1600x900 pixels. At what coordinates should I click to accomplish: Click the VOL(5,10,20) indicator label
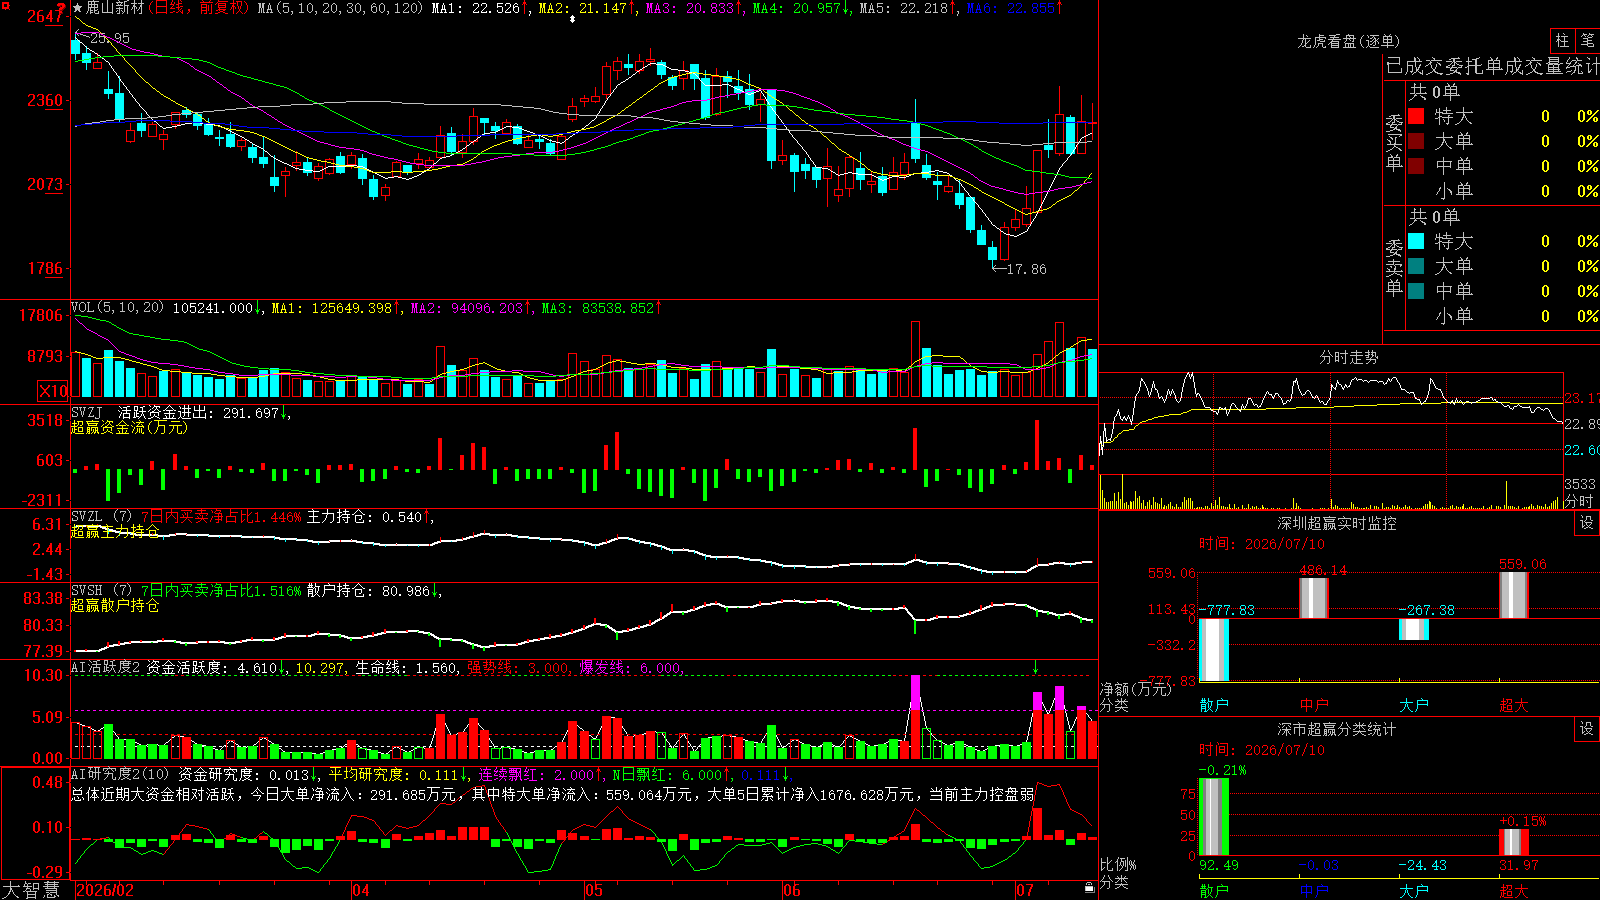pyautogui.click(x=118, y=307)
